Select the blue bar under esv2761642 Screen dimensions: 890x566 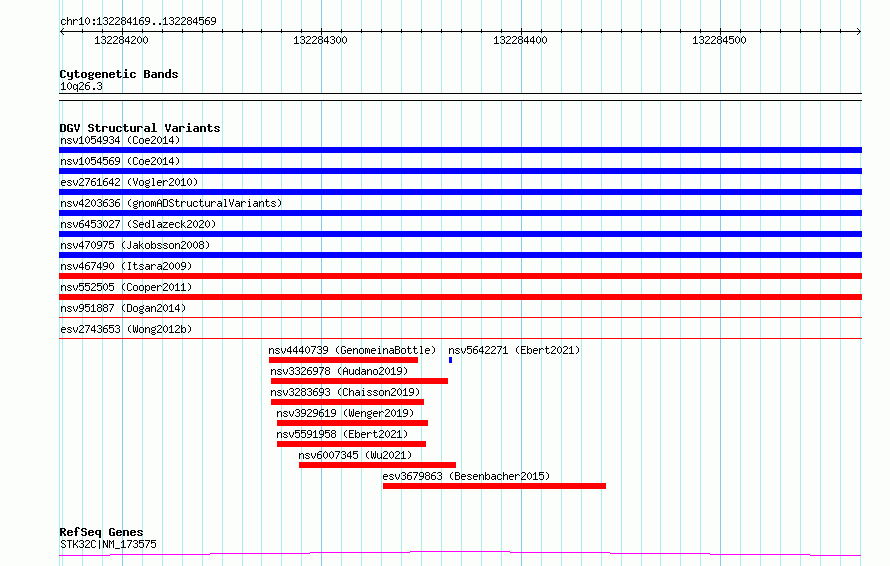click(460, 192)
